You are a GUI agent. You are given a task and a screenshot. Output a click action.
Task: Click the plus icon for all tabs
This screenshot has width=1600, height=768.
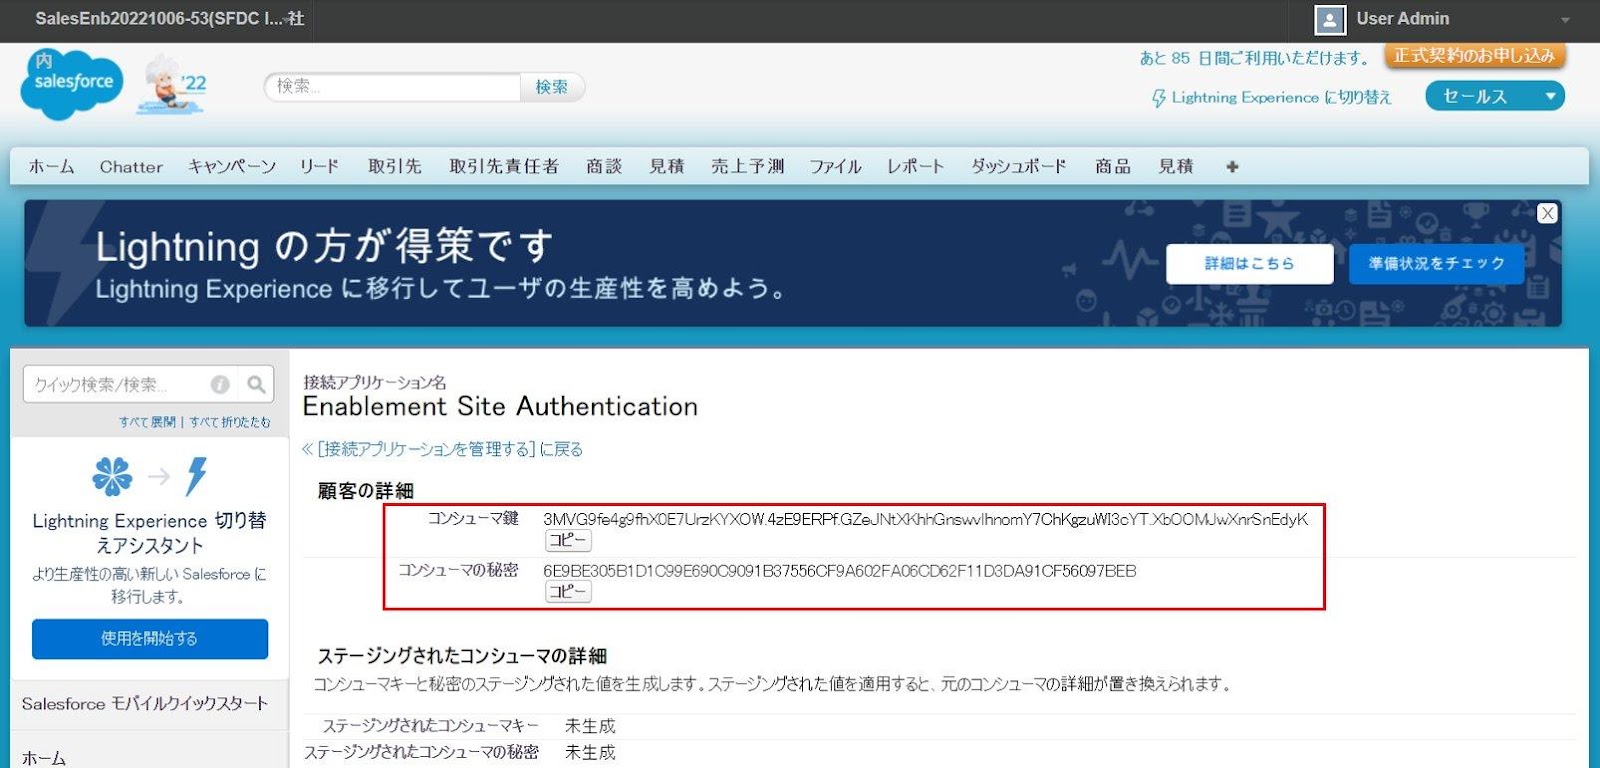[x=1232, y=167]
